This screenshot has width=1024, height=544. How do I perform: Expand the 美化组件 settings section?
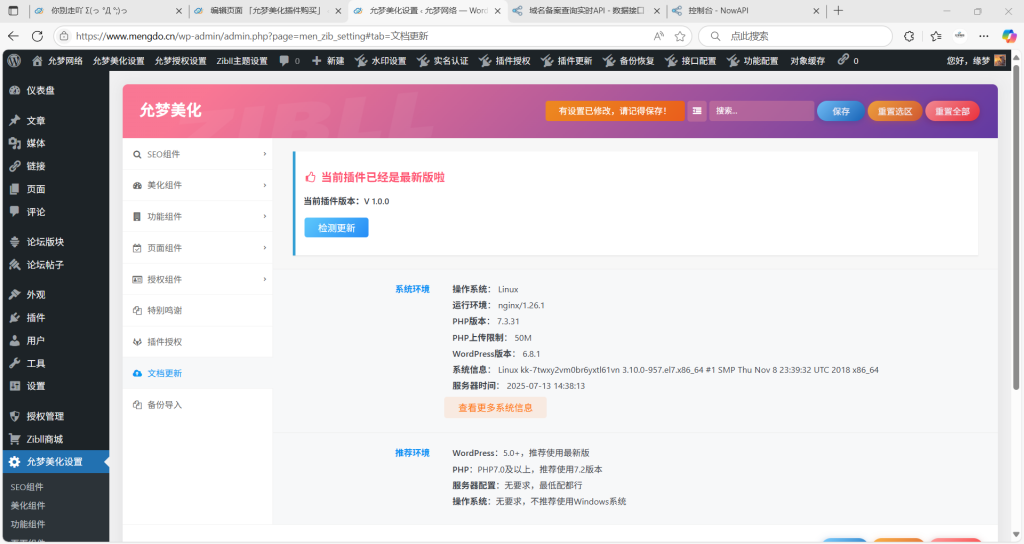coord(197,185)
